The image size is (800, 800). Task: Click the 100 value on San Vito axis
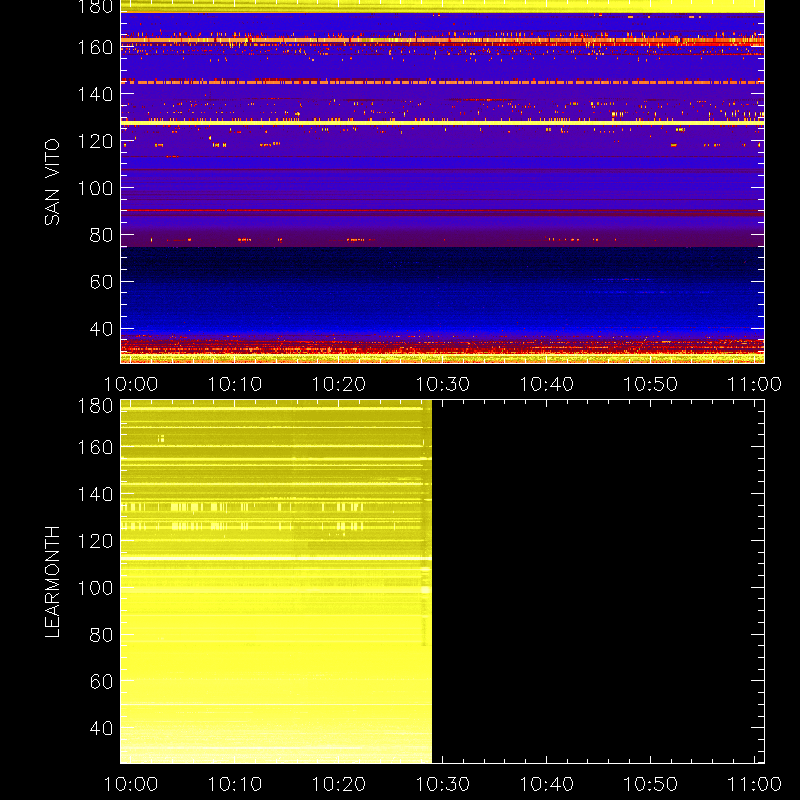(x=95, y=188)
